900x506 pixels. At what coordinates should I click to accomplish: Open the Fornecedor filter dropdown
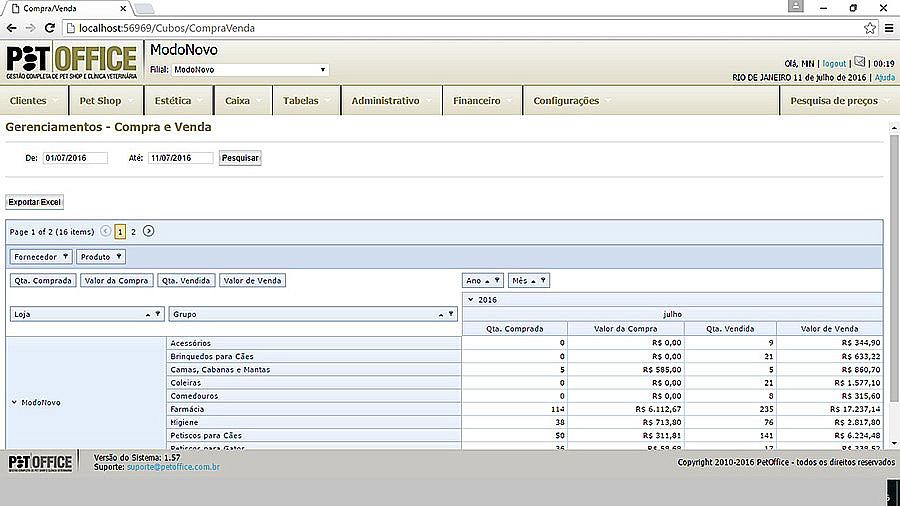coord(42,257)
